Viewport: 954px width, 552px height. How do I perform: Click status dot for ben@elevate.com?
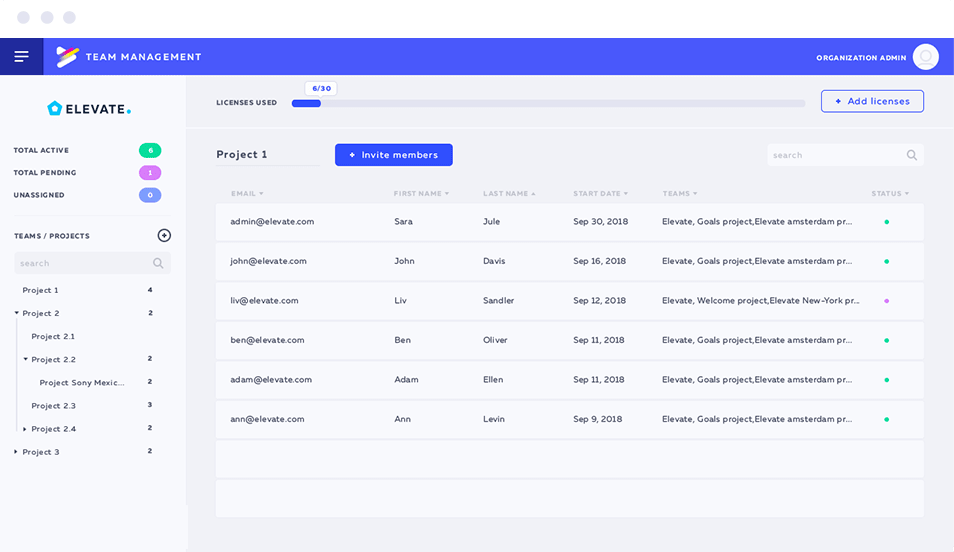tap(886, 341)
